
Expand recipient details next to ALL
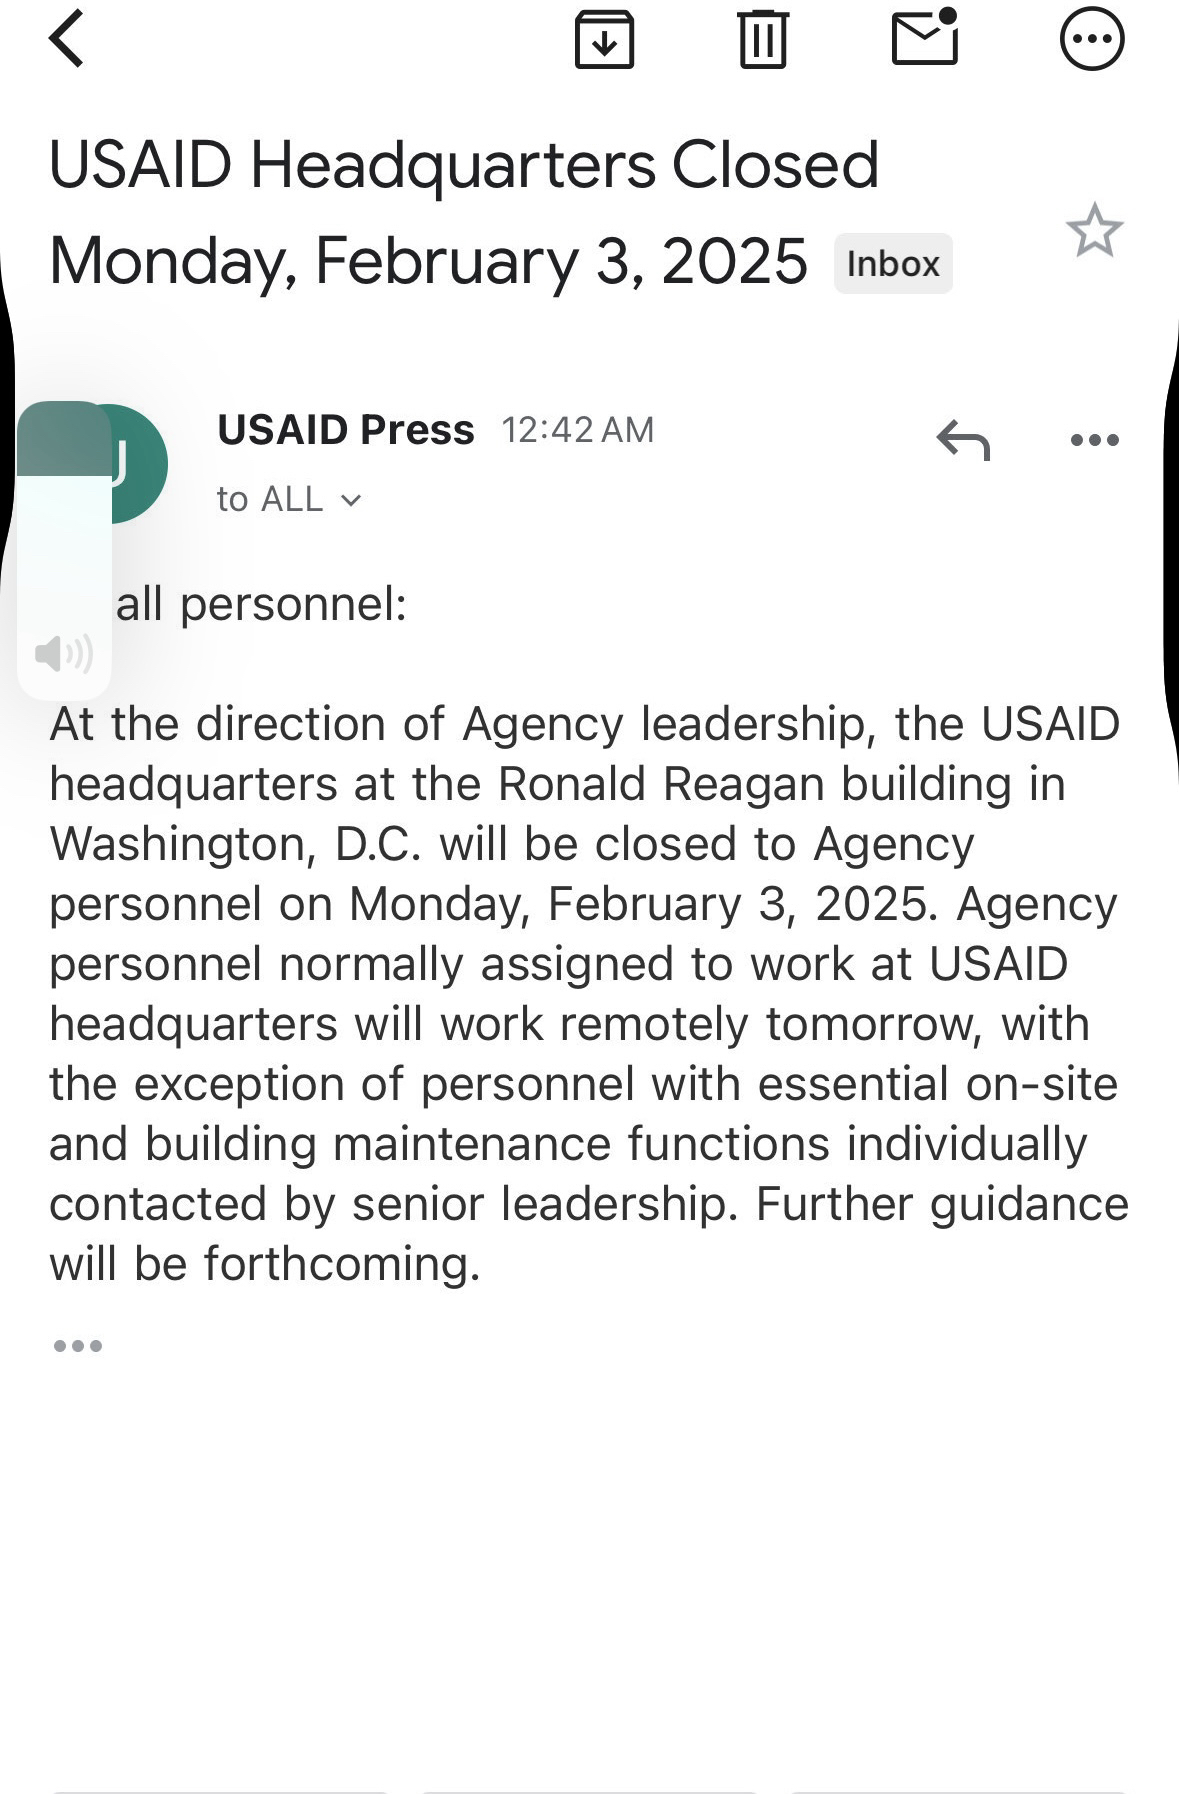tap(350, 500)
